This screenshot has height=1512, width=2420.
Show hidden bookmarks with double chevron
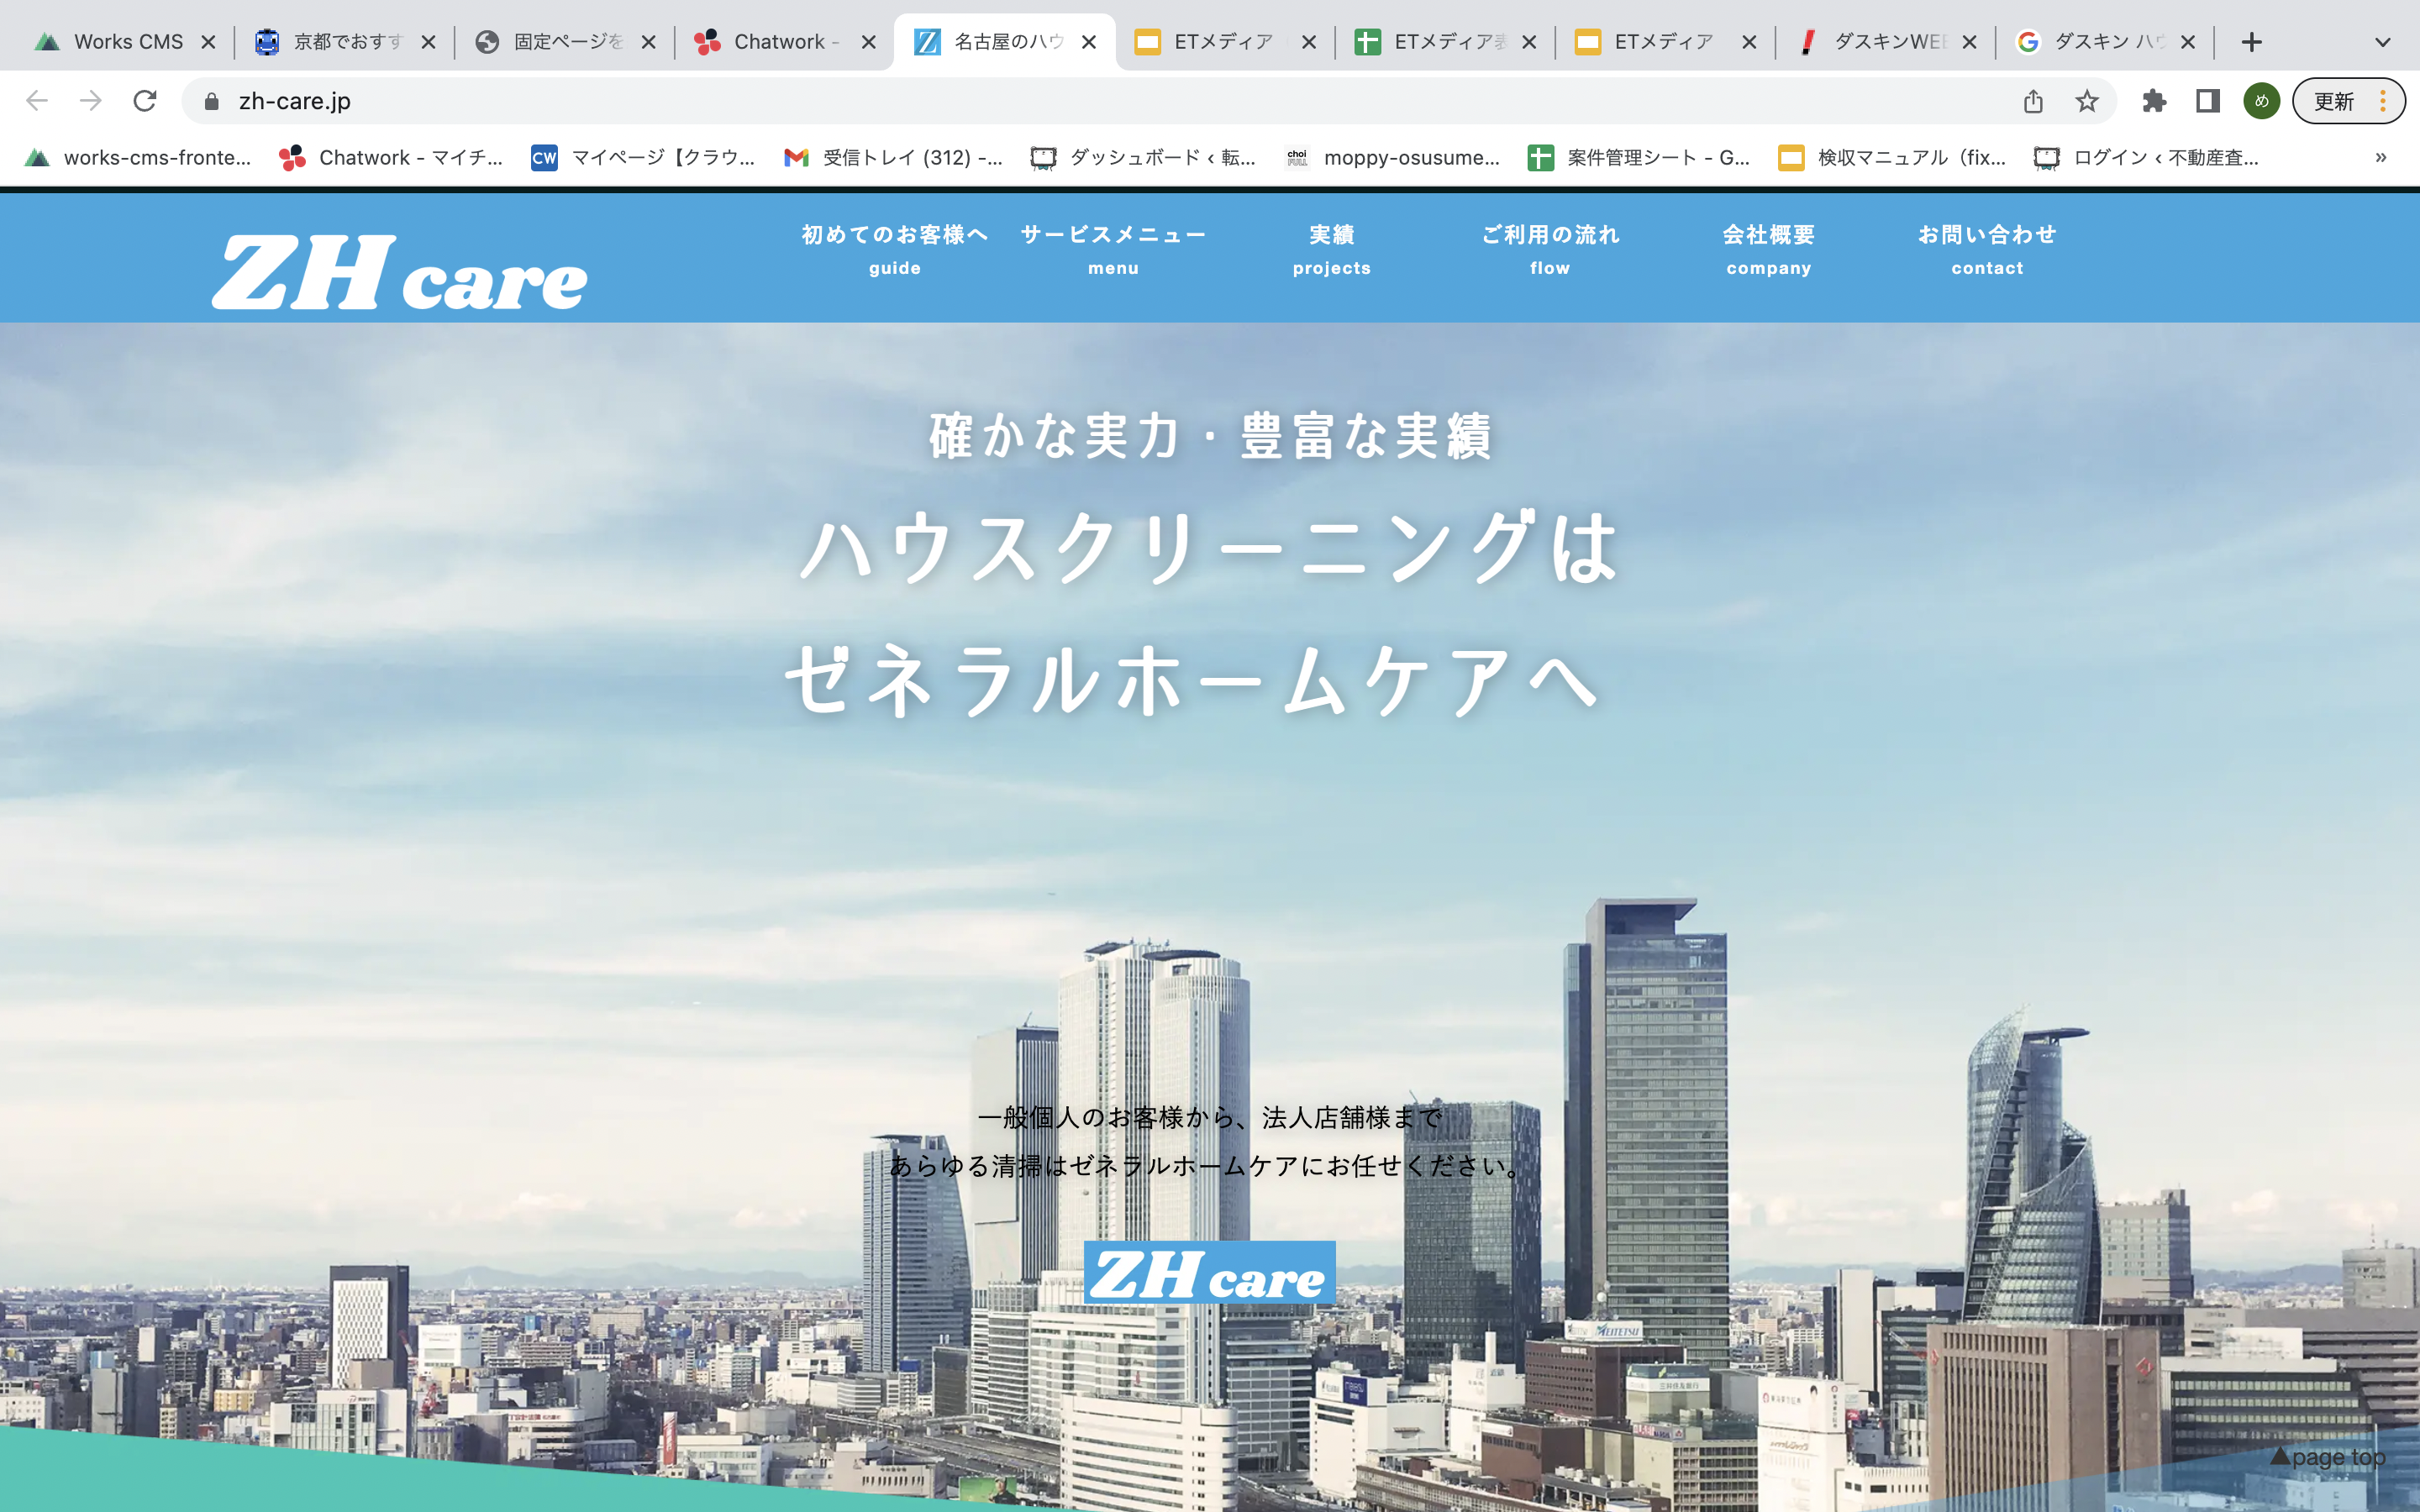tap(2381, 157)
